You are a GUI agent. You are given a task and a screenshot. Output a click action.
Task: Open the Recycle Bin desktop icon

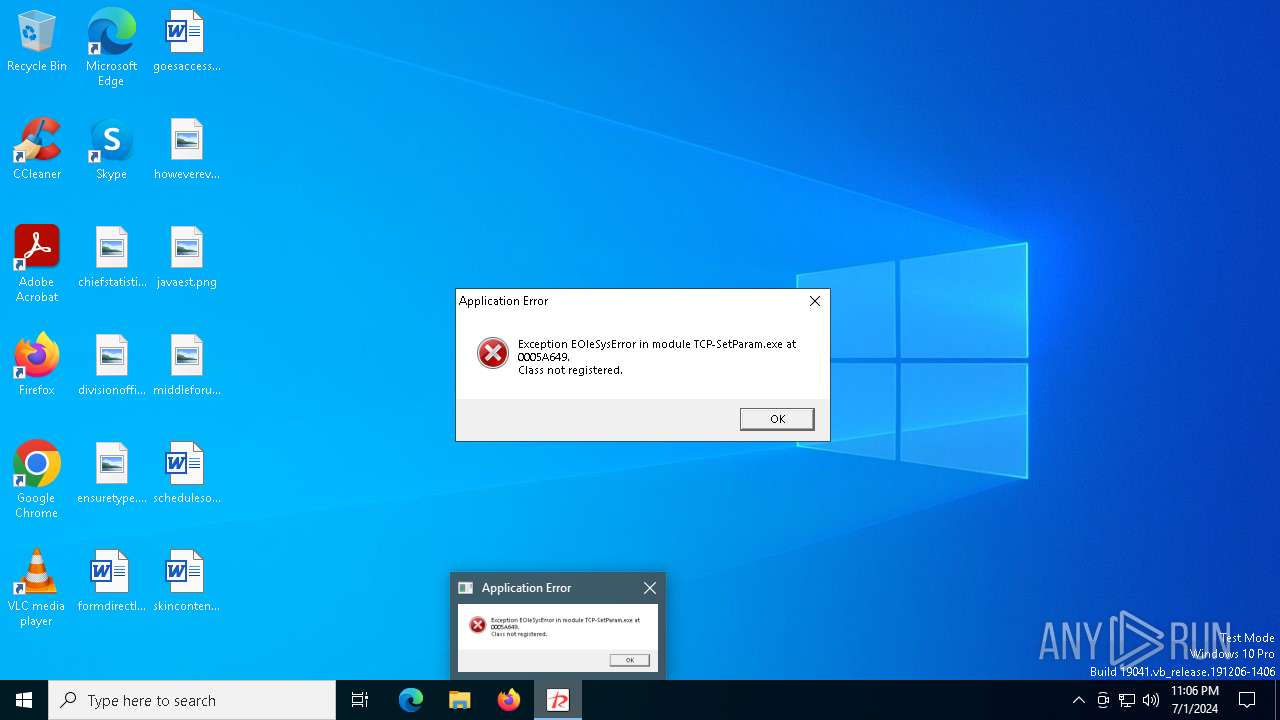[x=37, y=42]
